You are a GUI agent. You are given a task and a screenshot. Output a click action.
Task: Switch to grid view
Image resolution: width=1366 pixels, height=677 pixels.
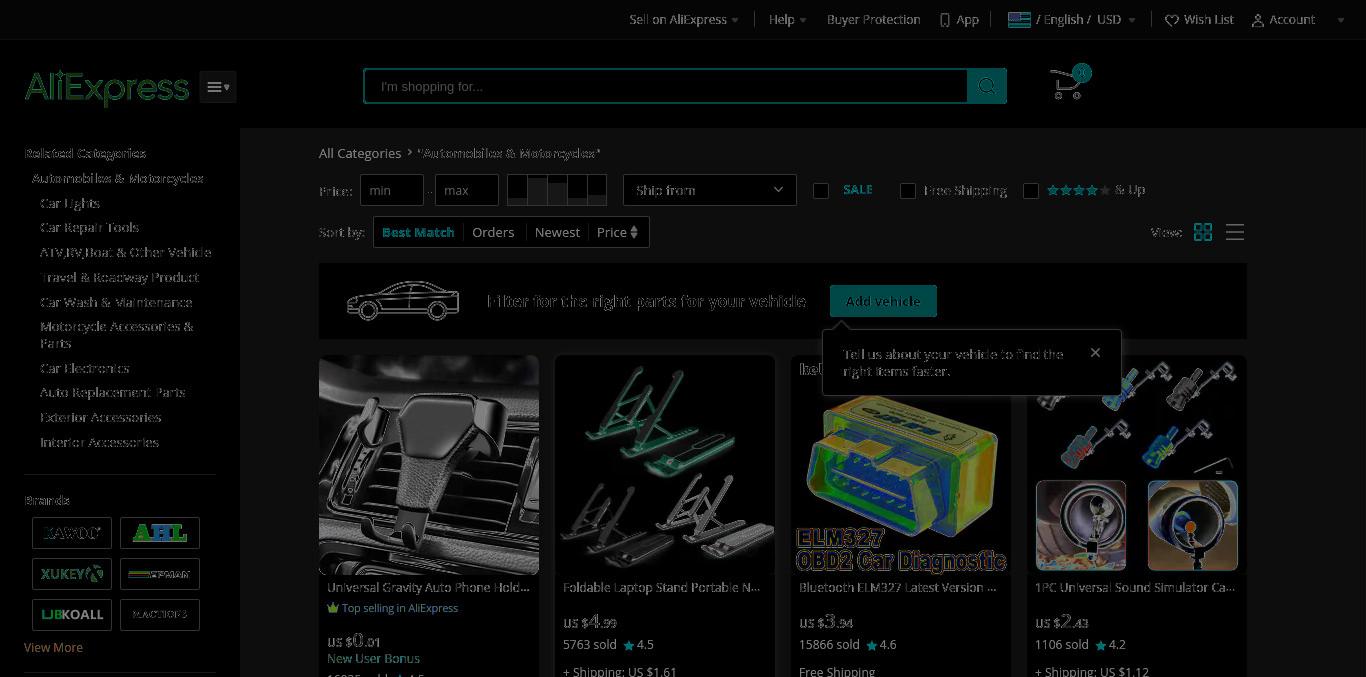coord(1203,232)
